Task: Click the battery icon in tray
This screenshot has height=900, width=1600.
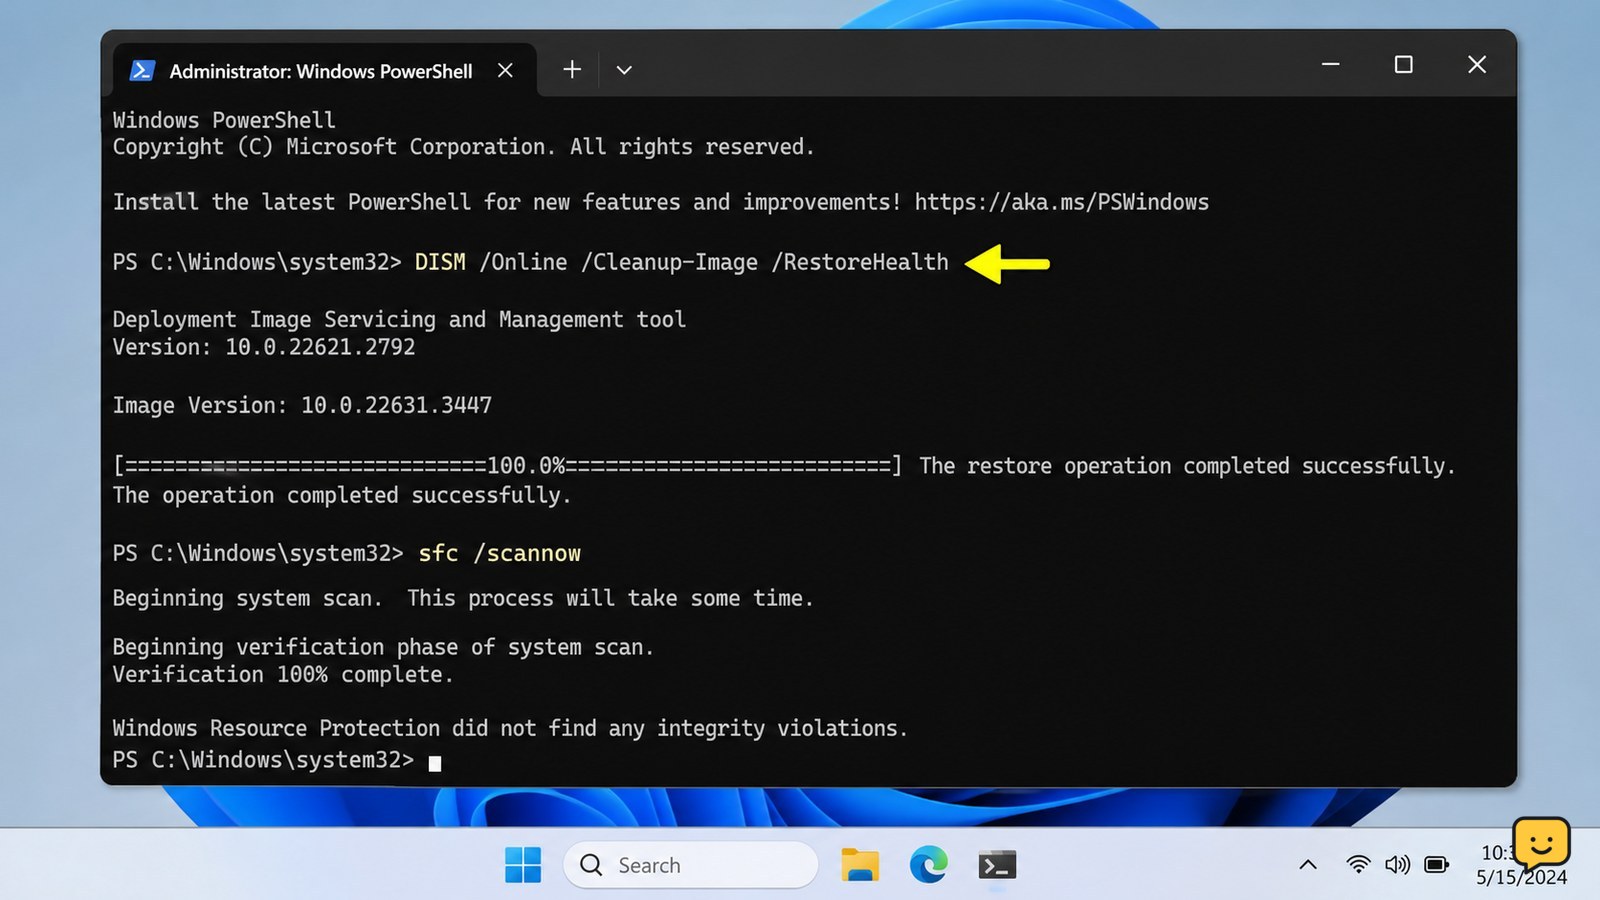Action: point(1437,865)
